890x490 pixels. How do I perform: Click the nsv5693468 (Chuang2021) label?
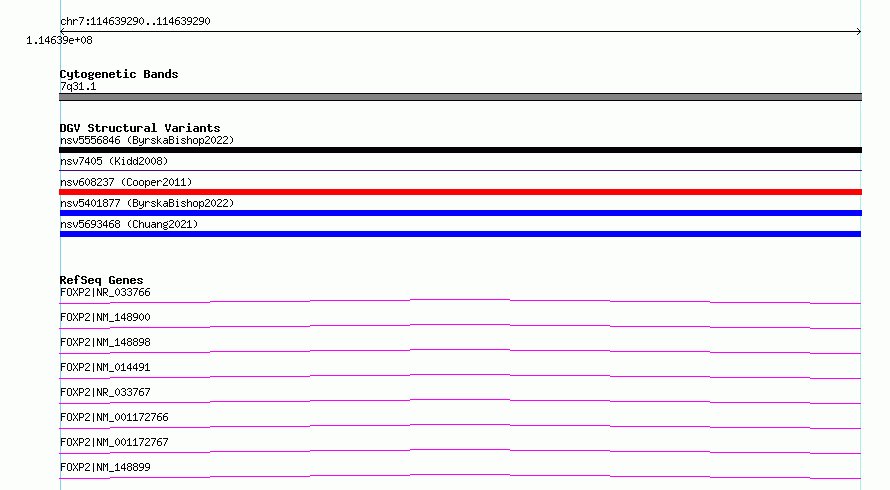[129, 224]
